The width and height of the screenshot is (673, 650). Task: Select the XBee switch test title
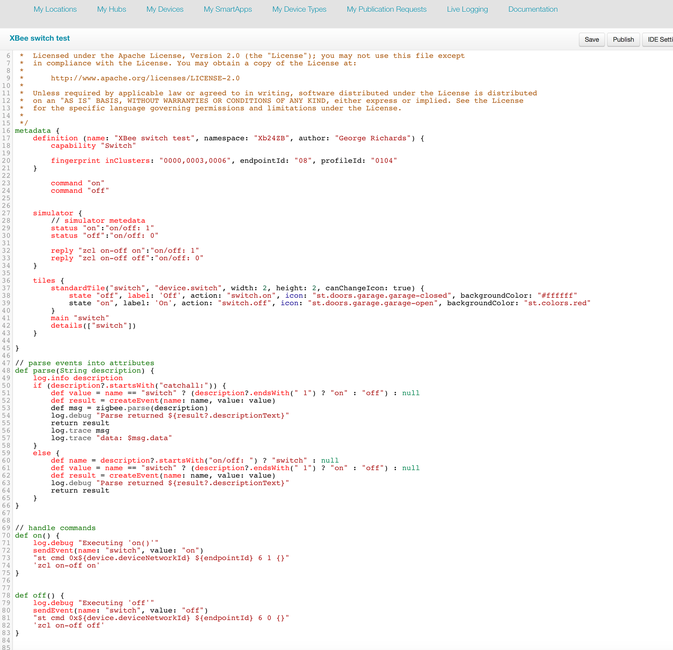coord(40,38)
